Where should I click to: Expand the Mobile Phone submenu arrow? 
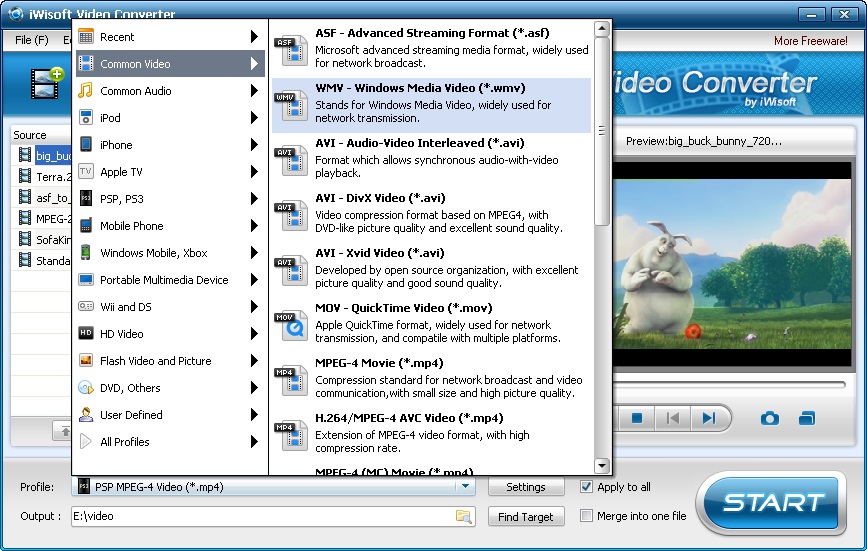[x=255, y=226]
